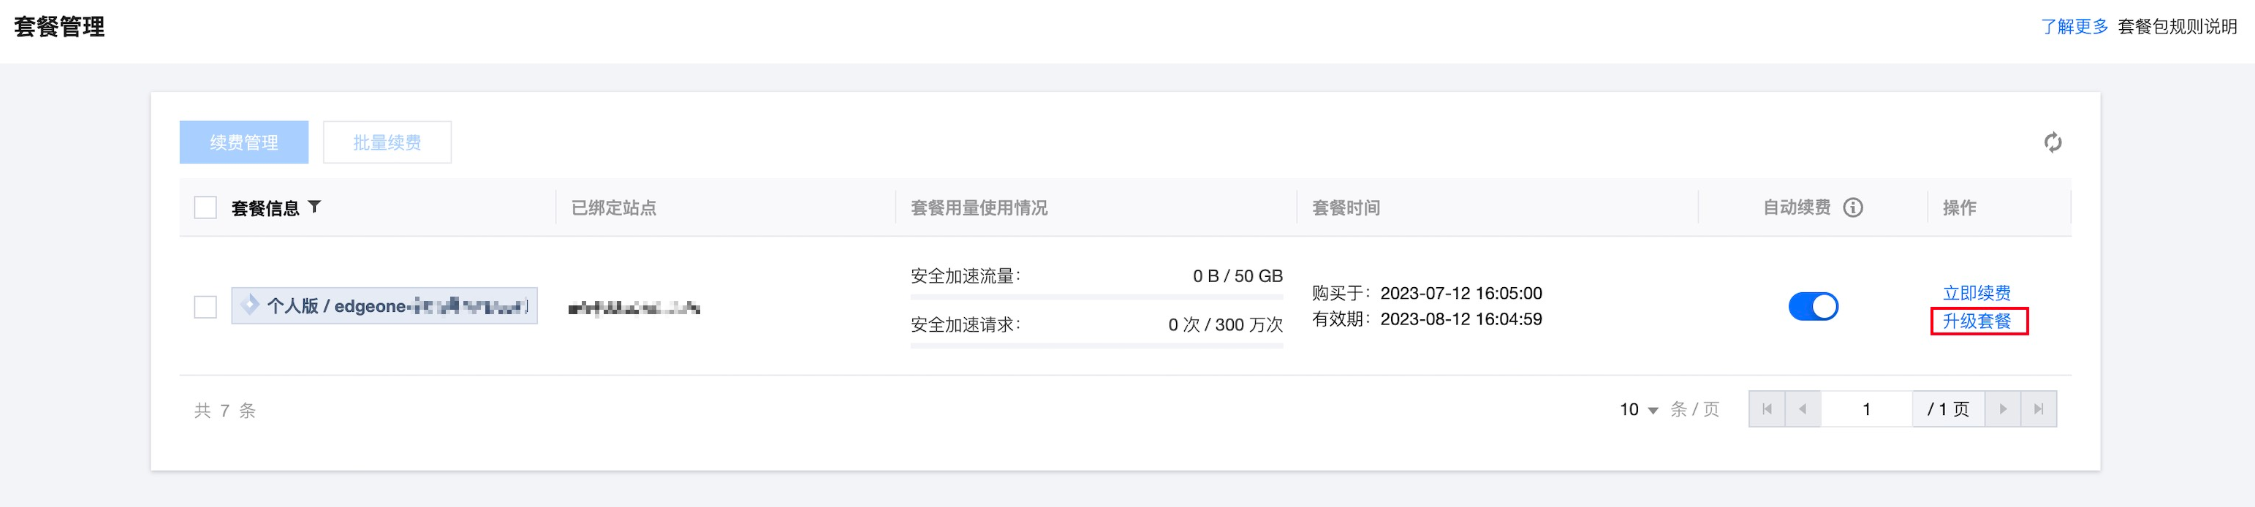Image resolution: width=2255 pixels, height=507 pixels.
Task: Click the page number input field
Action: 1866,409
